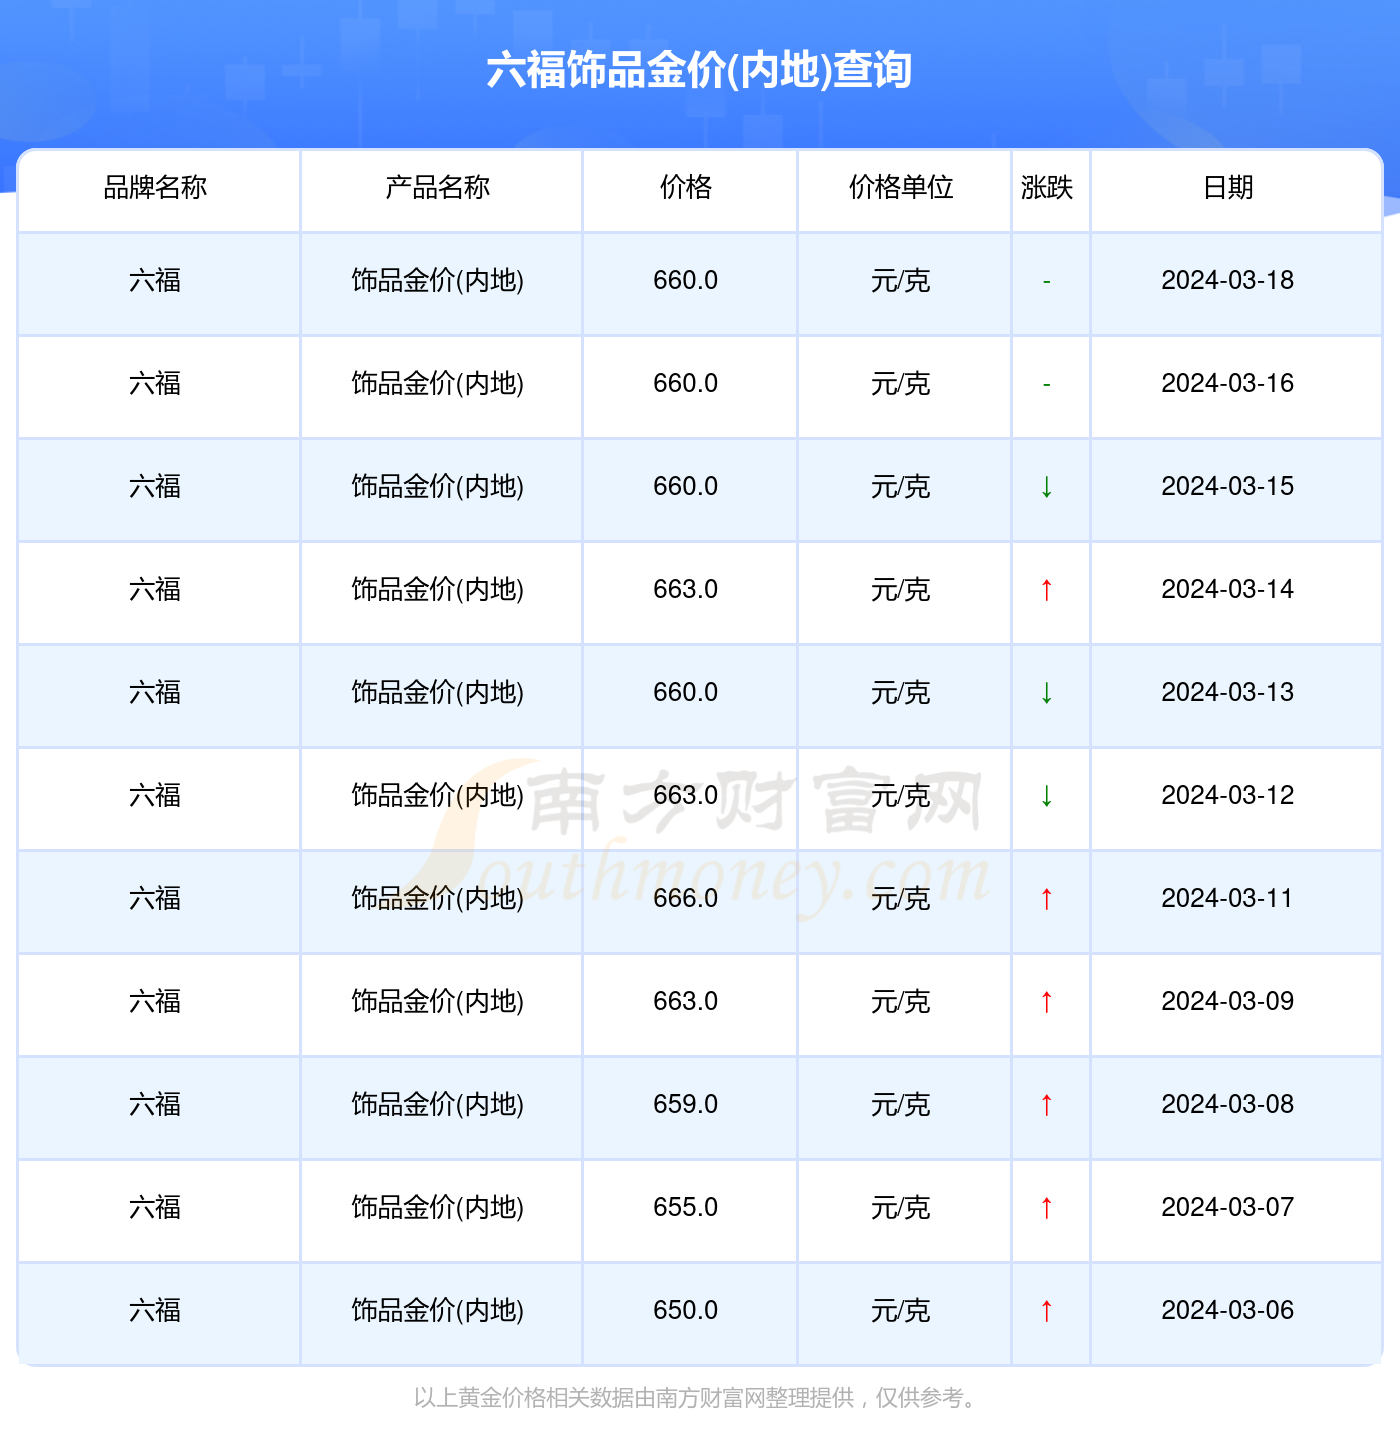Click the date 2024-03-14
The height and width of the screenshot is (1455, 1400).
coord(1228,589)
